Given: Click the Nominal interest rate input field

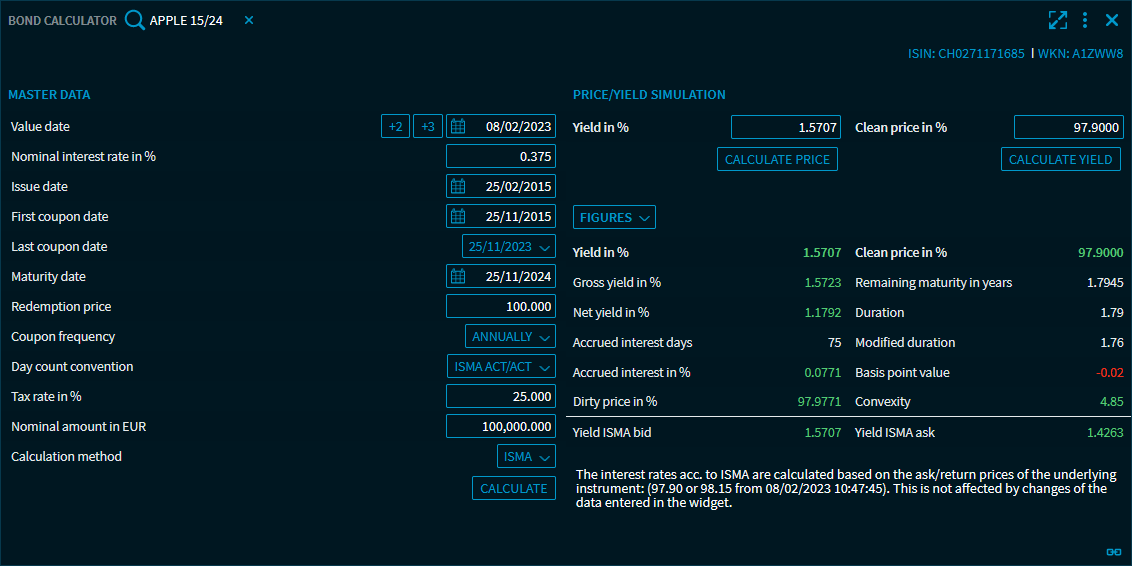Looking at the screenshot, I should 500,157.
